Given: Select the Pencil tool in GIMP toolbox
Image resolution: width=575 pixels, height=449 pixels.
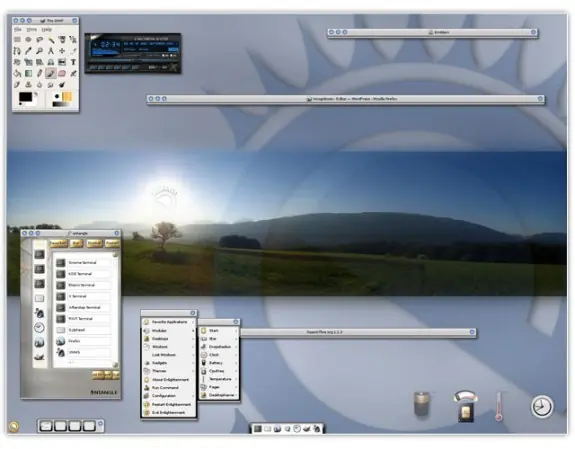Looking at the screenshot, I should point(40,73).
